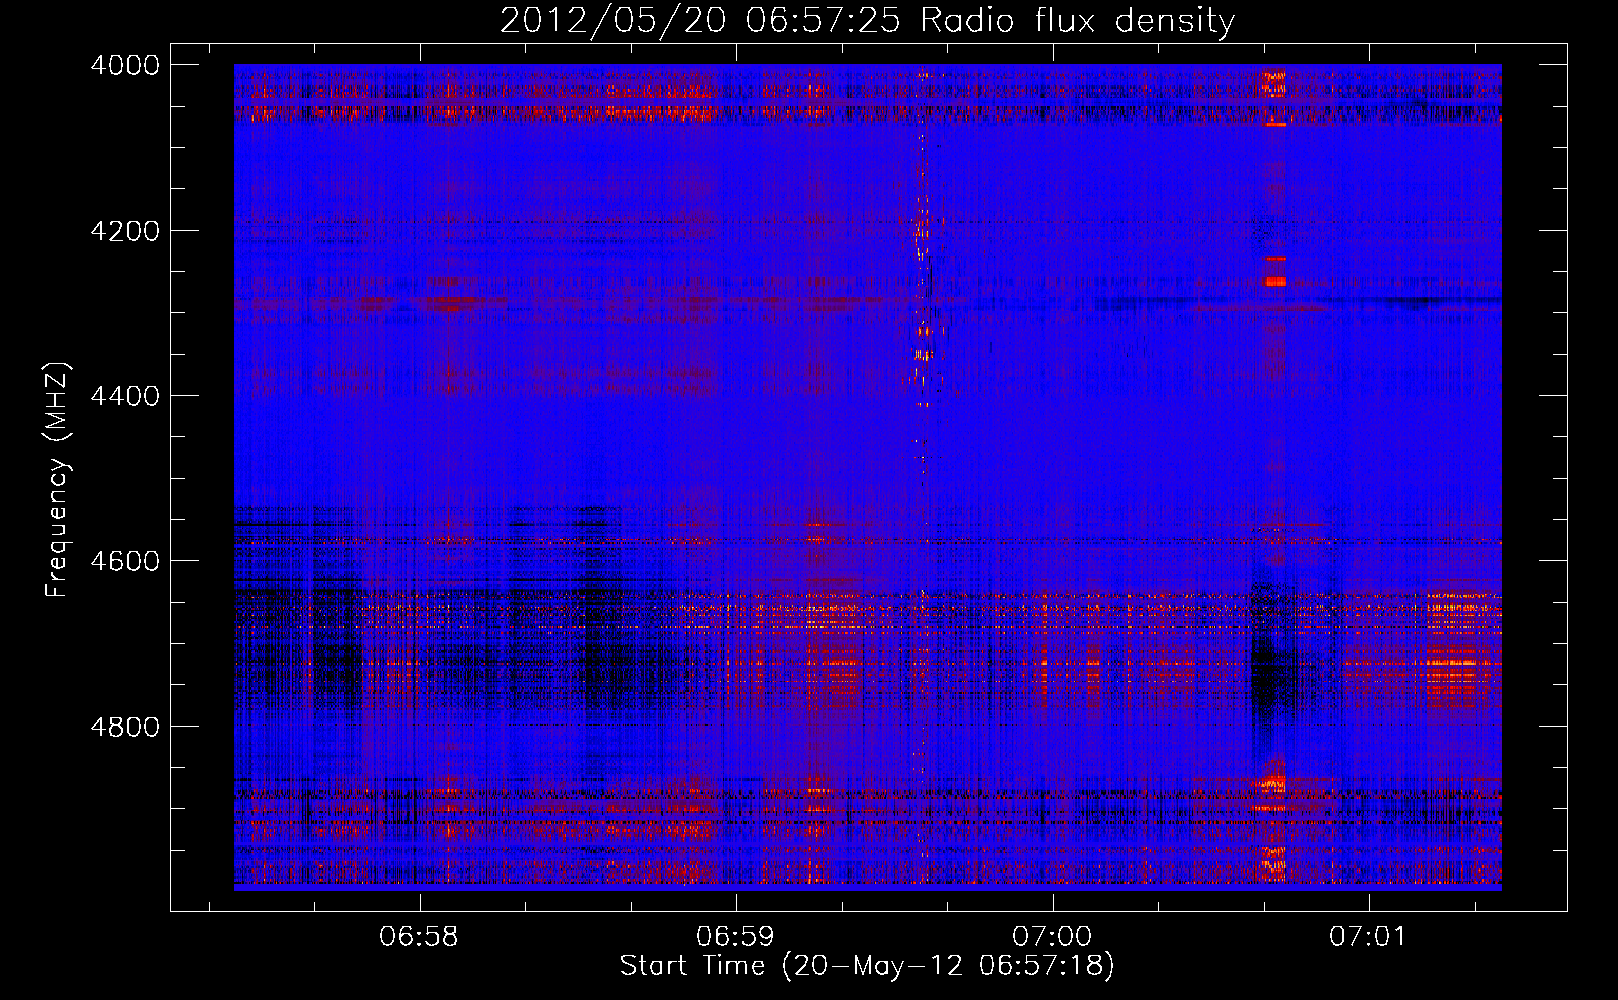
Task: Click the 4400 frequency axis label
Action: coord(125,396)
